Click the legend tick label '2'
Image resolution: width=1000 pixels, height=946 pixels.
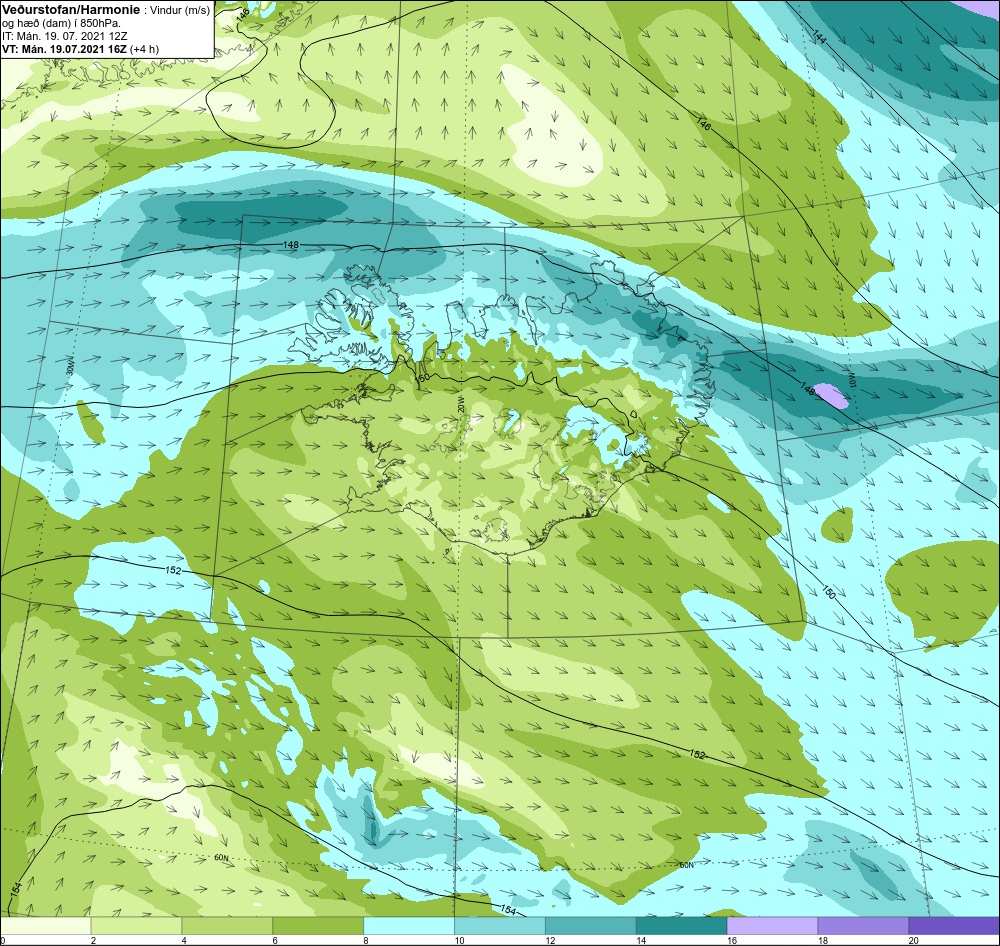pyautogui.click(x=93, y=940)
